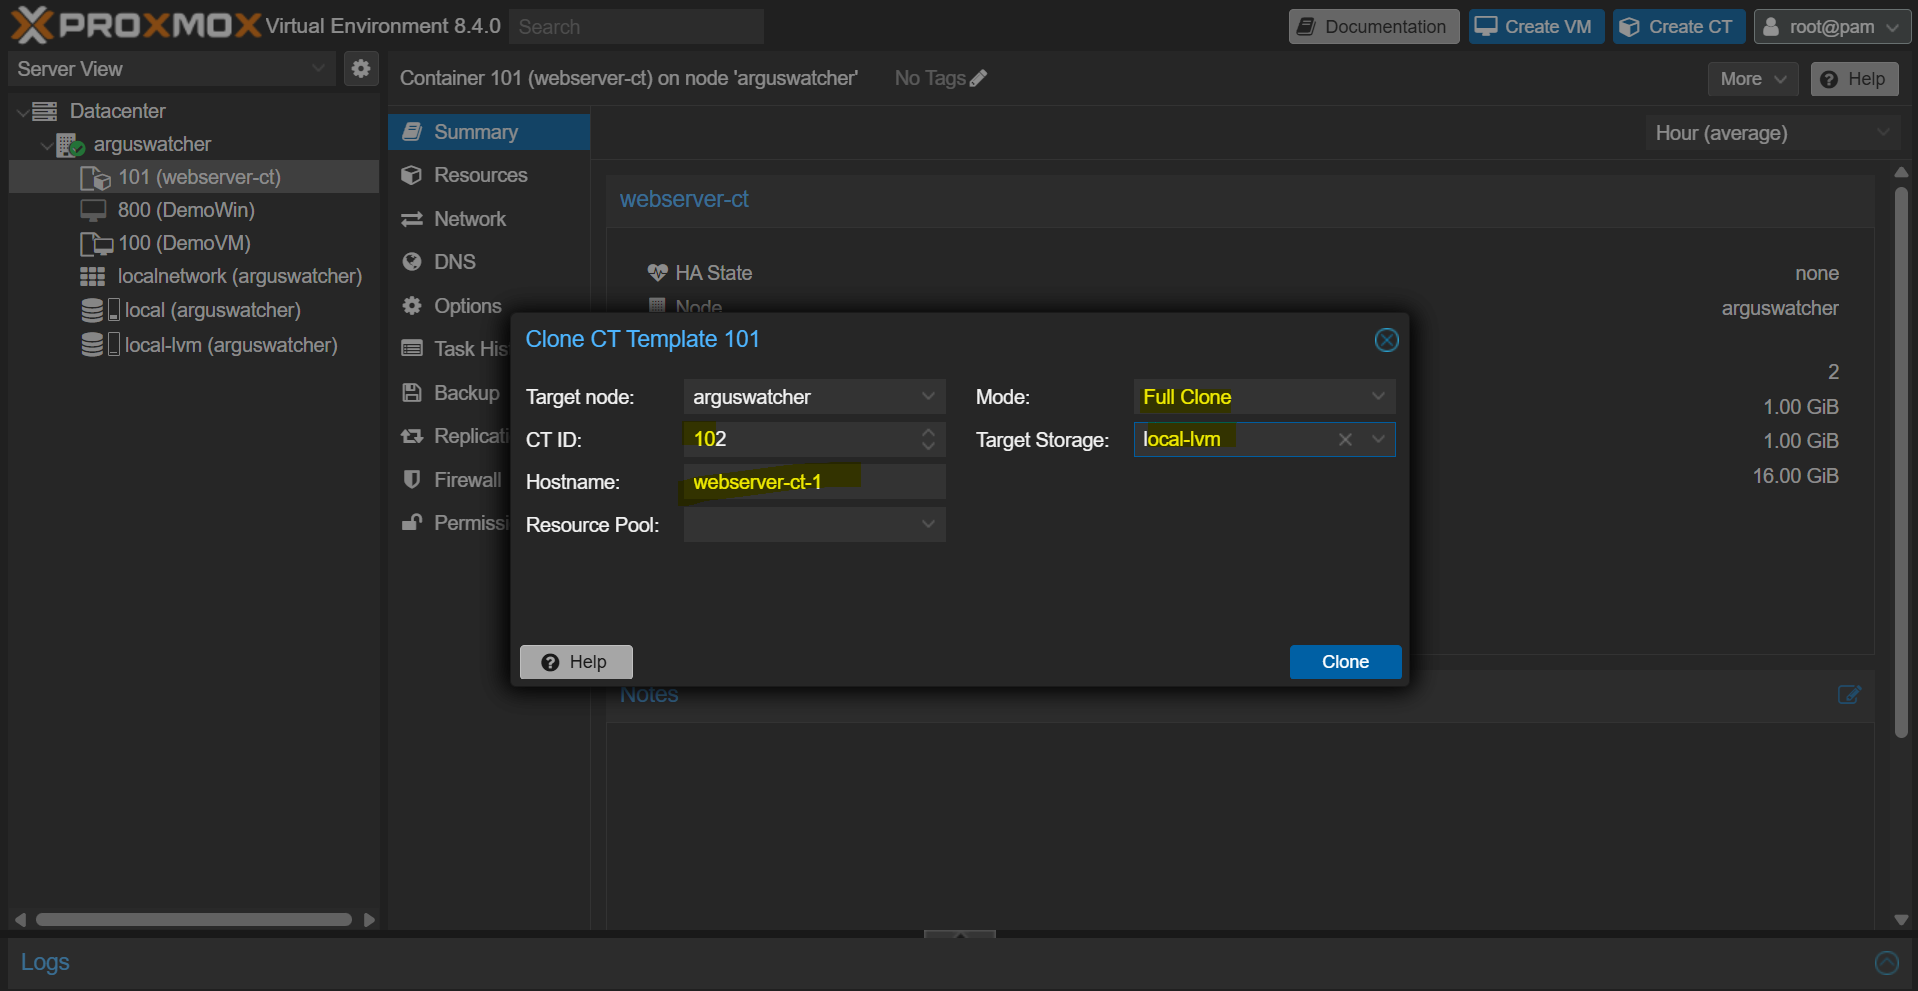Clear the Target Storage selection
Image resolution: width=1918 pixels, height=991 pixels.
pos(1345,440)
